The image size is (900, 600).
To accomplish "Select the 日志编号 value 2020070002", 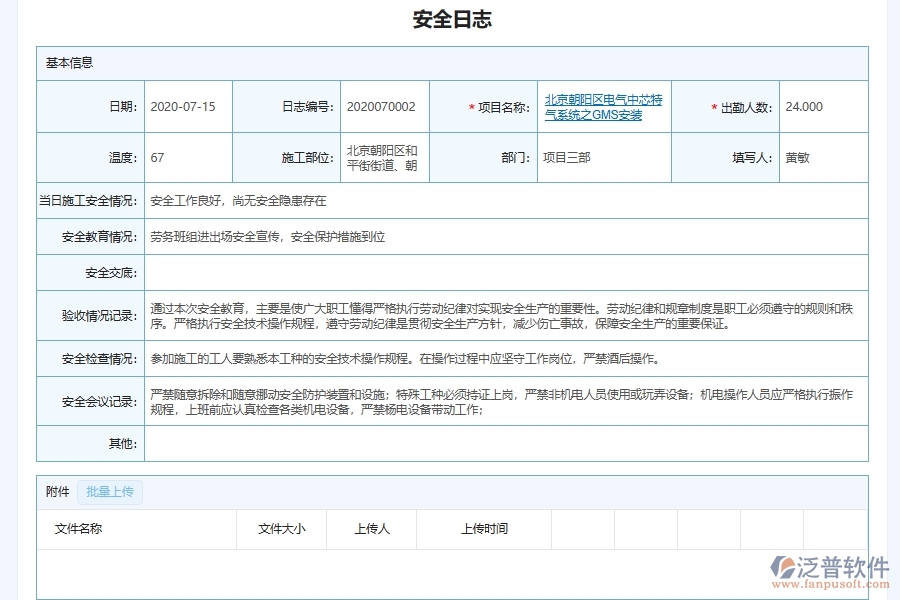I will [383, 107].
